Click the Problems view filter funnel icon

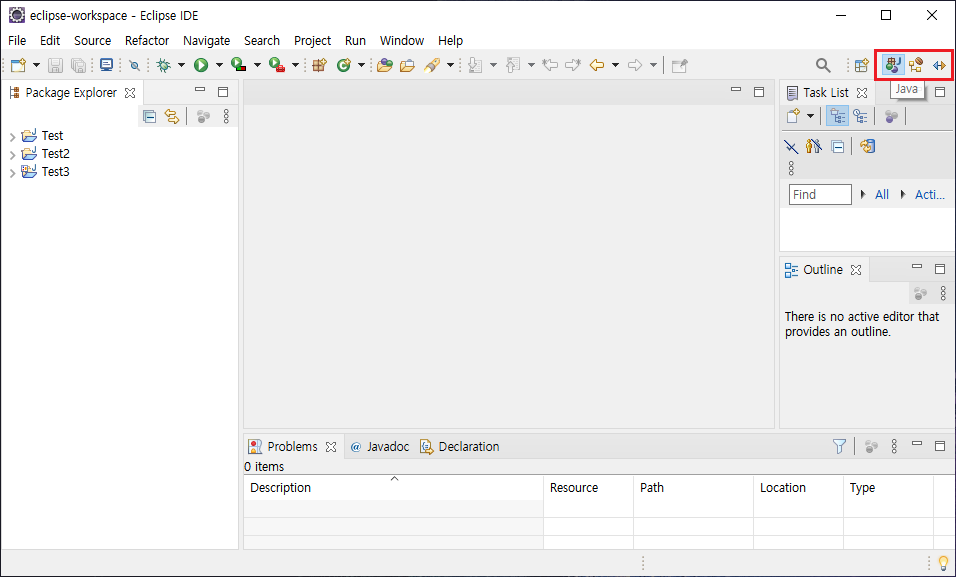[x=840, y=446]
